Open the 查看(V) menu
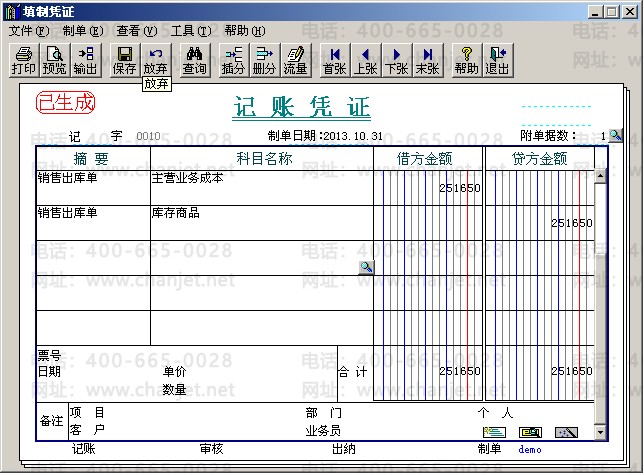The height and width of the screenshot is (473, 643). pyautogui.click(x=137, y=31)
